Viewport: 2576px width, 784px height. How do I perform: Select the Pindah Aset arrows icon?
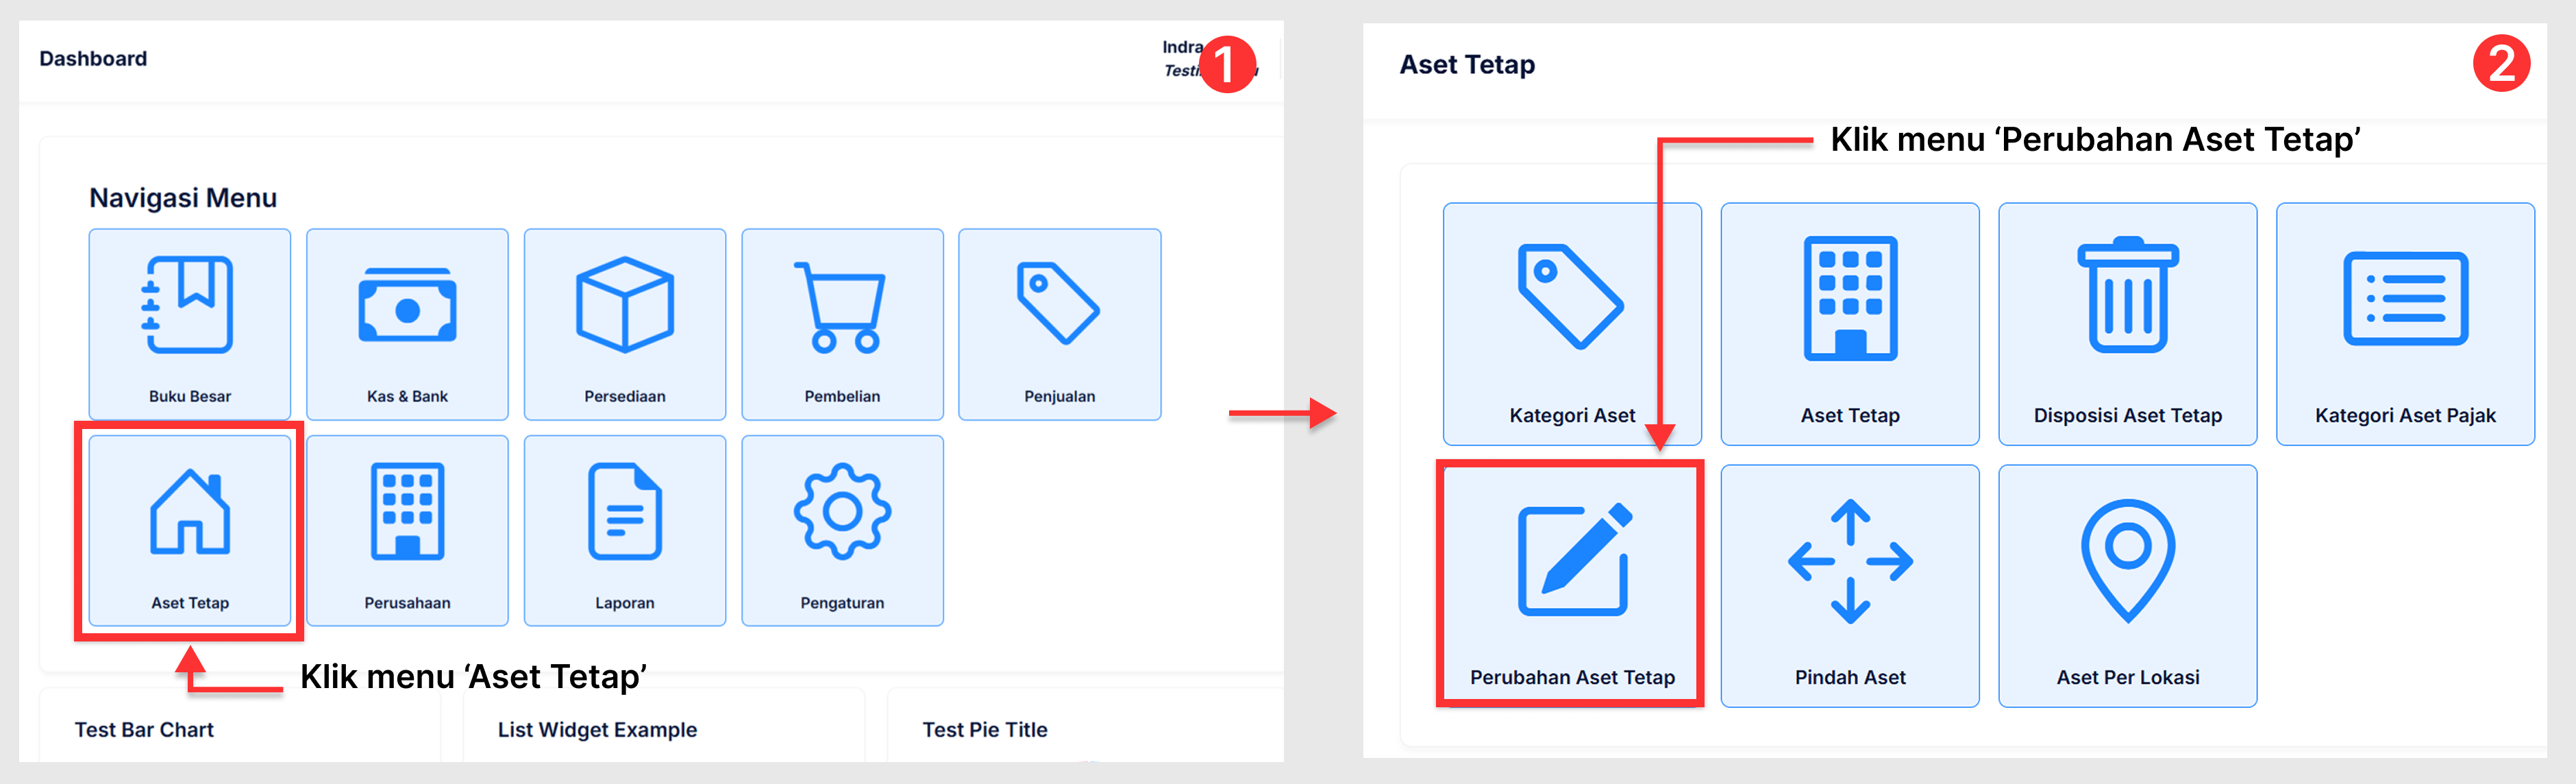1849,560
